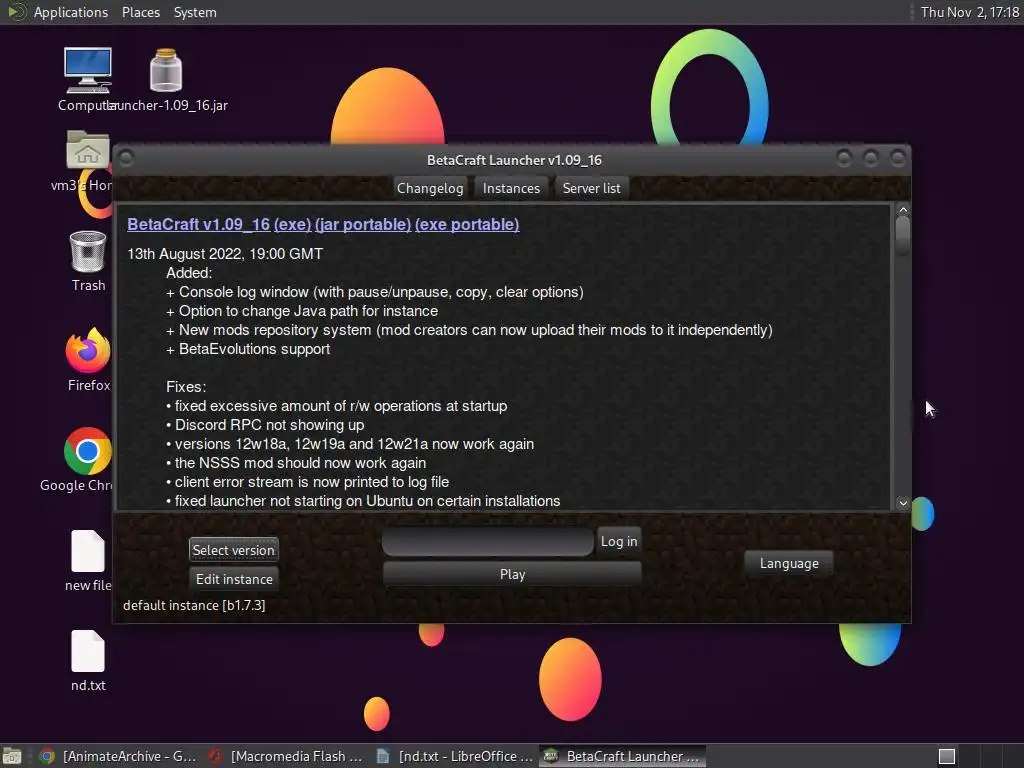Image resolution: width=1024 pixels, height=768 pixels.
Task: Click the clock showing Thu Nov 2, 17:18
Action: [x=970, y=12]
